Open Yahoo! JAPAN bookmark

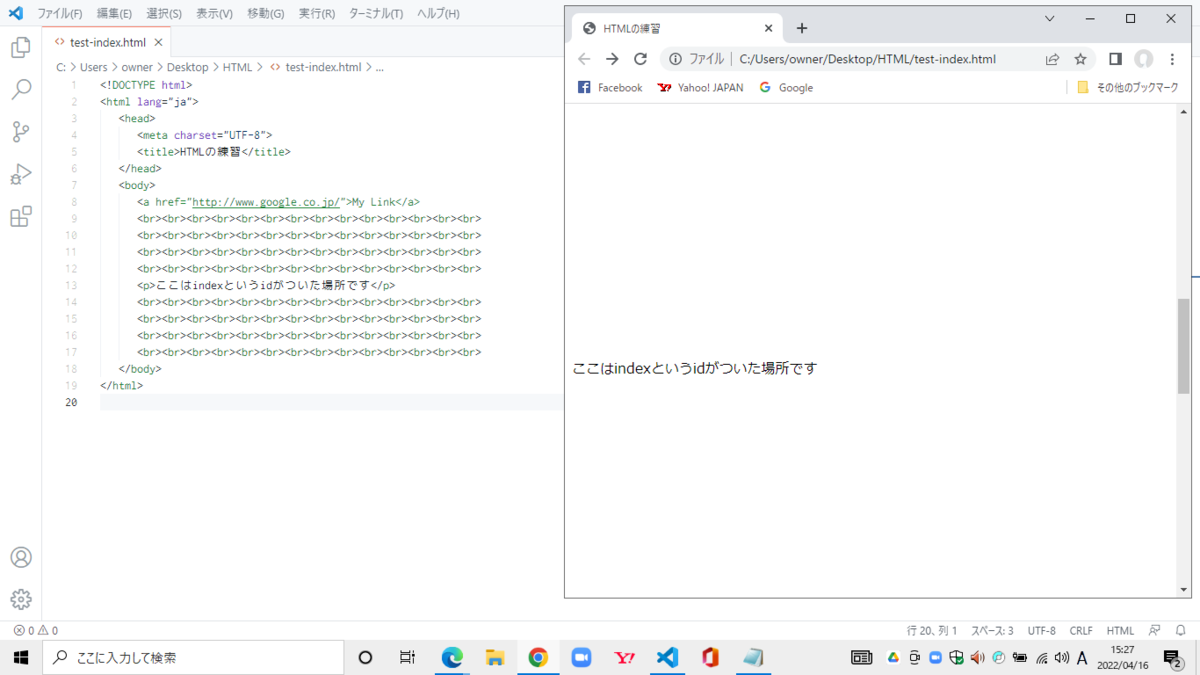[700, 87]
